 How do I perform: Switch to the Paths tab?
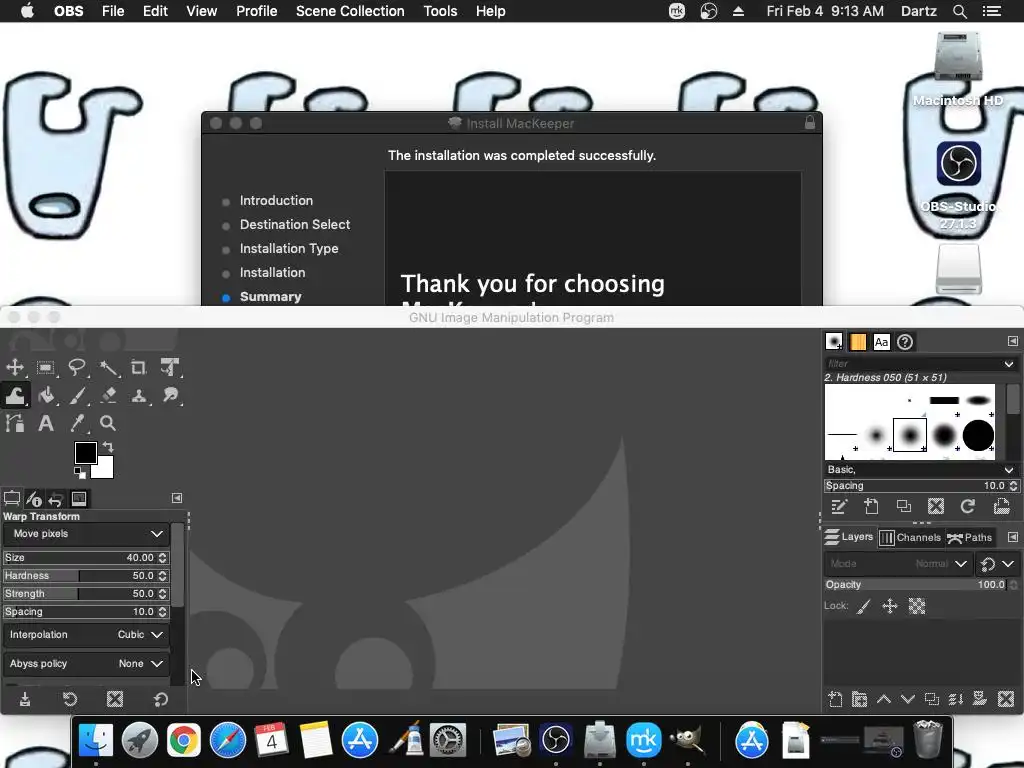[970, 537]
